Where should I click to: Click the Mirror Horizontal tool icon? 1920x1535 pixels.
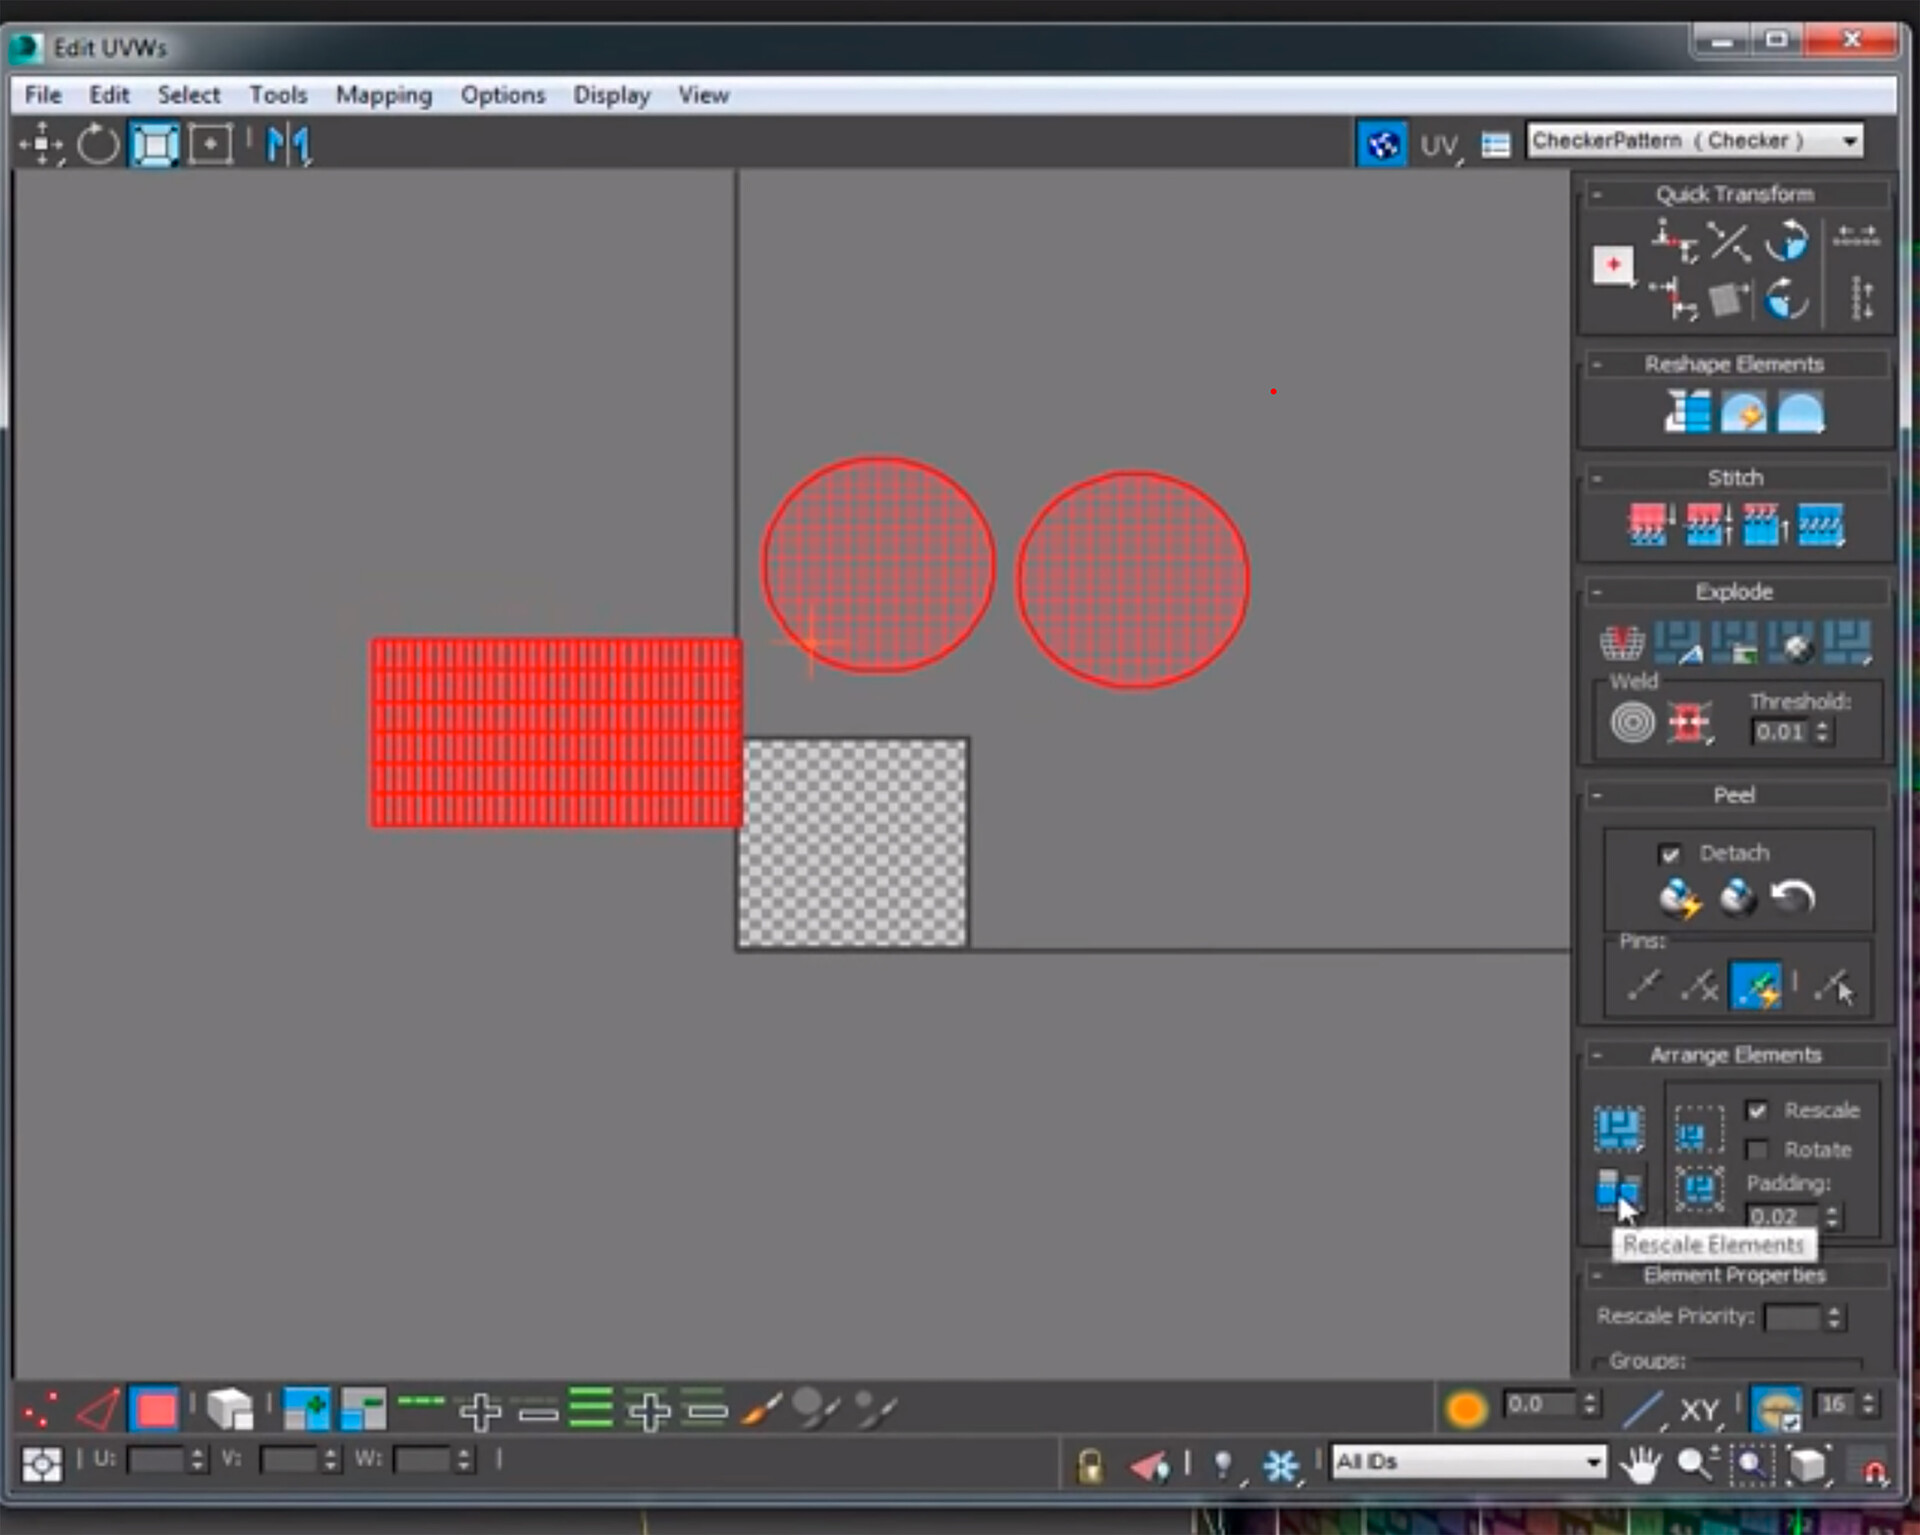[x=288, y=145]
